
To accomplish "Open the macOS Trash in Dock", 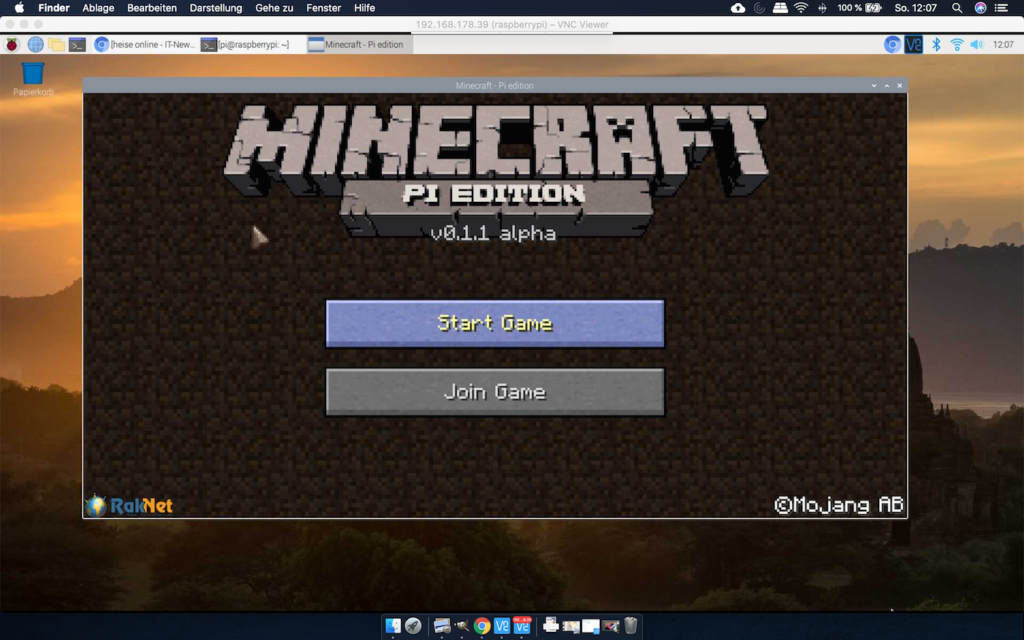I will tap(630, 626).
